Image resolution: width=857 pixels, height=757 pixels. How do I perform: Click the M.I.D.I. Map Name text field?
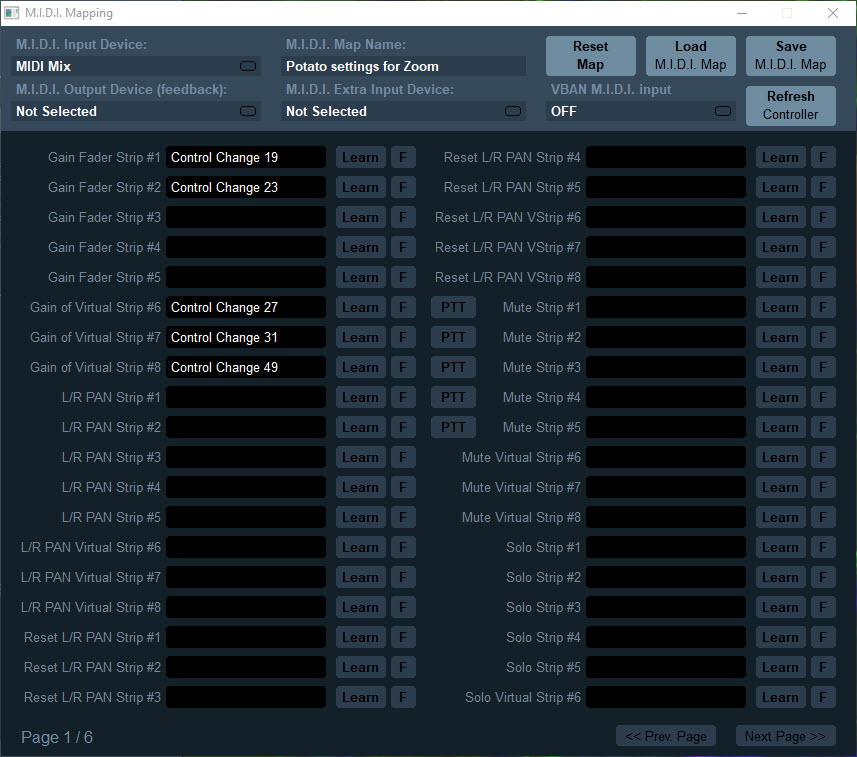(404, 67)
